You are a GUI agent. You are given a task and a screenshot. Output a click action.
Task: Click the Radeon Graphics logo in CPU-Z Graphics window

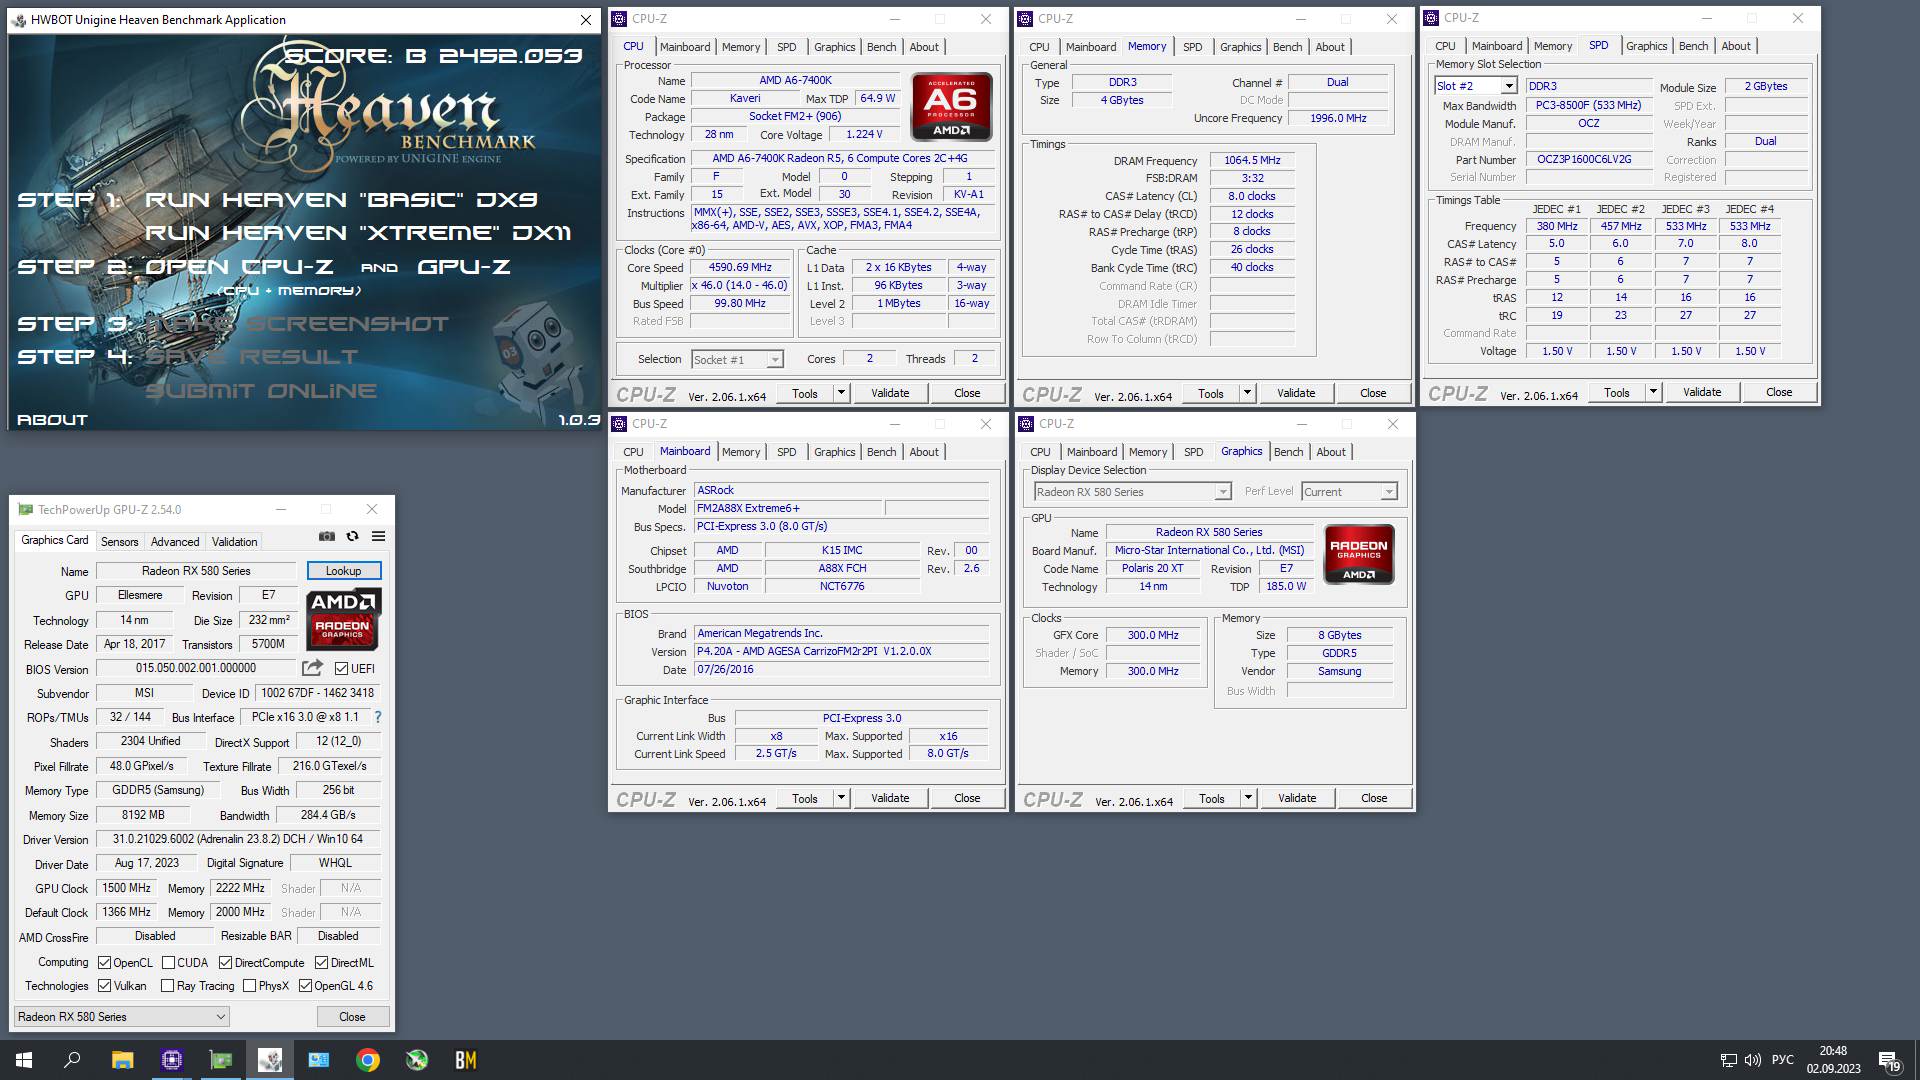(x=1359, y=554)
